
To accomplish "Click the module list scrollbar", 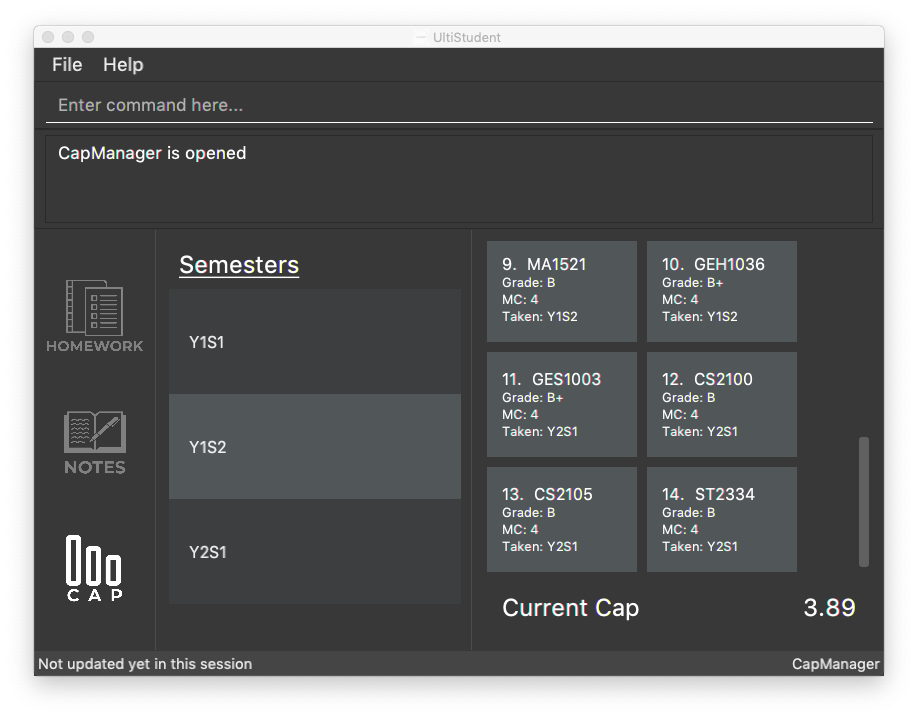I will point(864,502).
